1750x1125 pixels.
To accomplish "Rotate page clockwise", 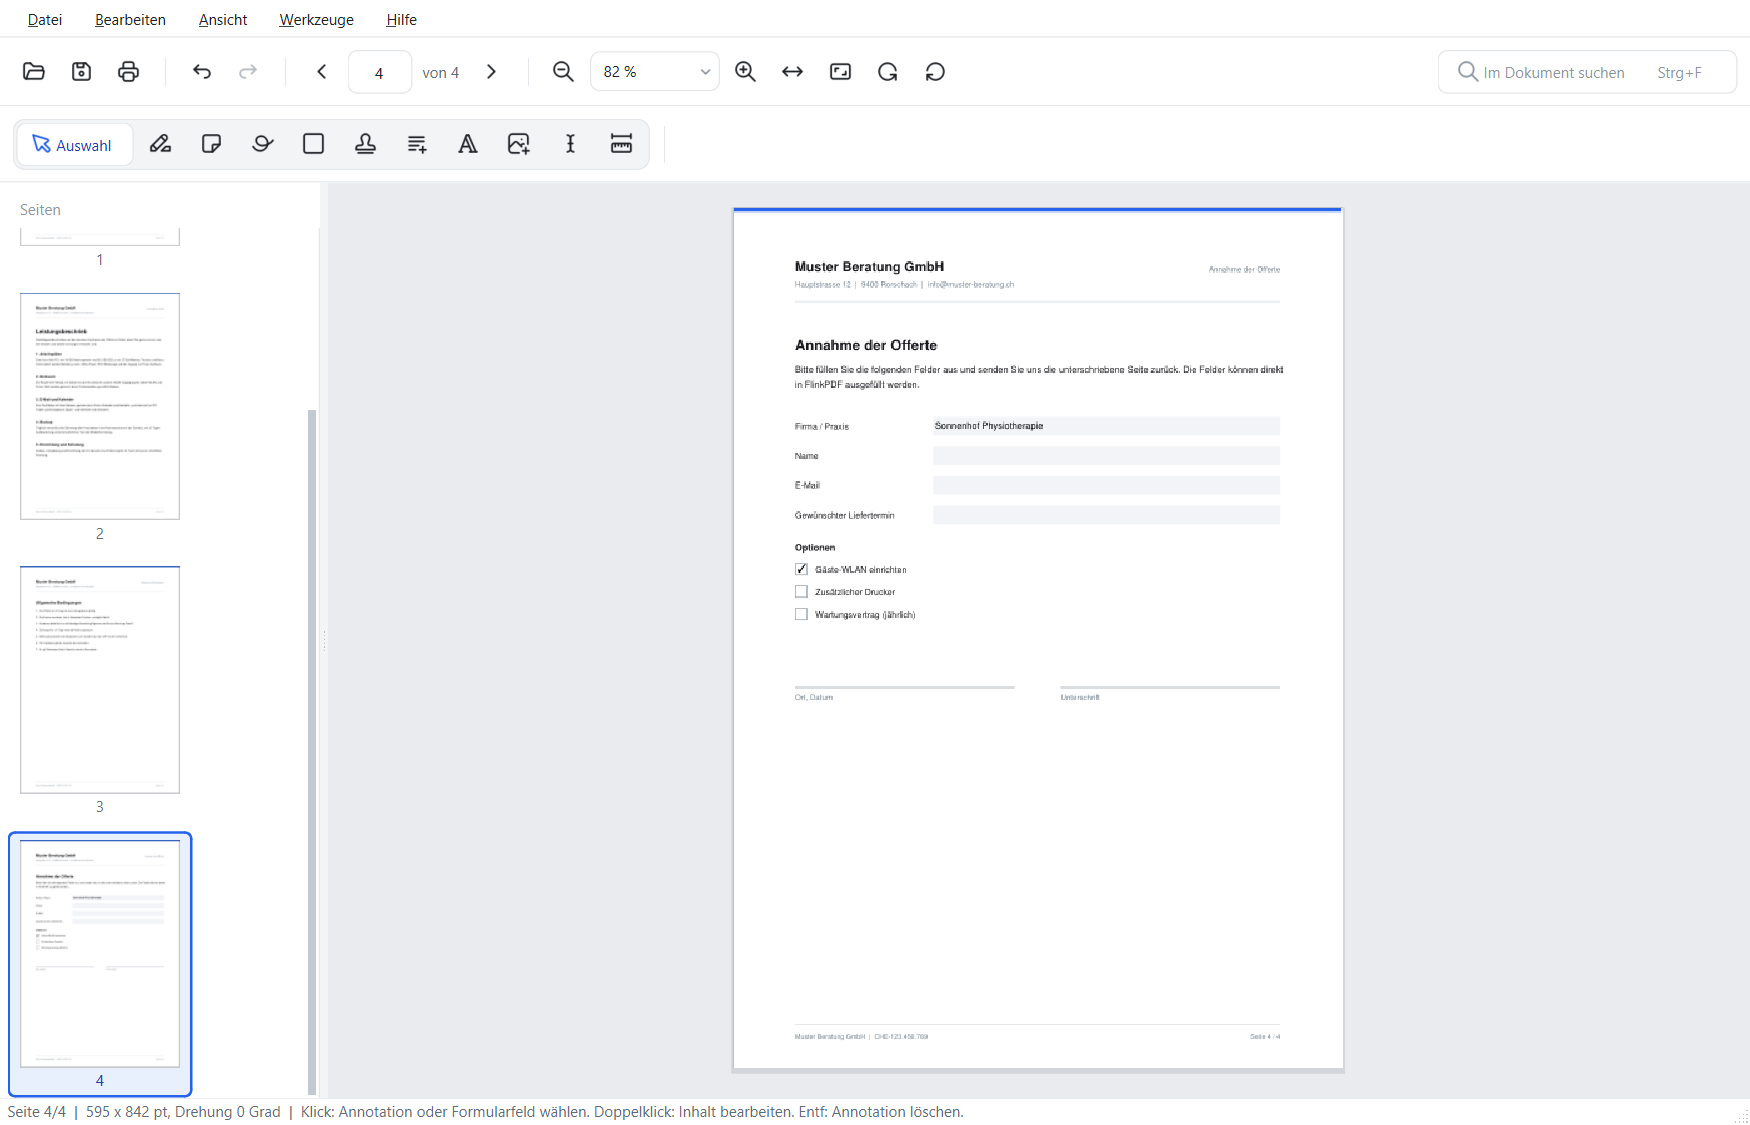I will pyautogui.click(x=888, y=71).
